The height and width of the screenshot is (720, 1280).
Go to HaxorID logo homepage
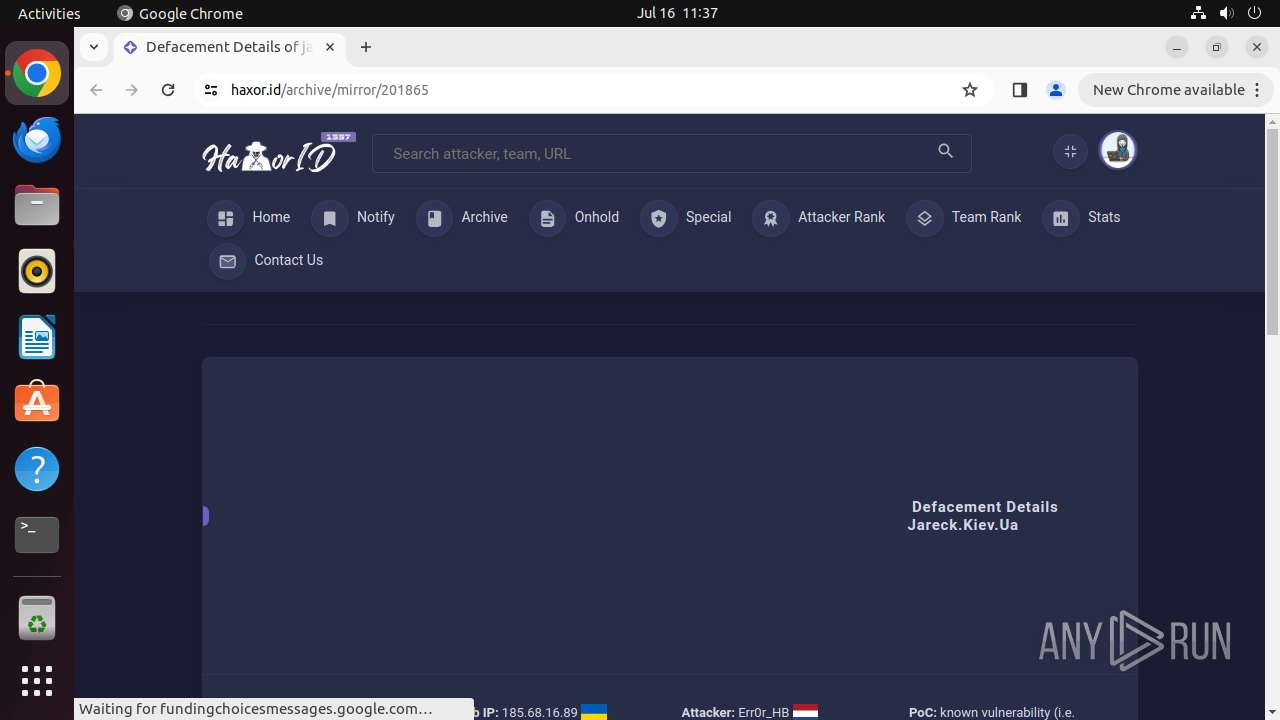pyautogui.click(x=278, y=153)
